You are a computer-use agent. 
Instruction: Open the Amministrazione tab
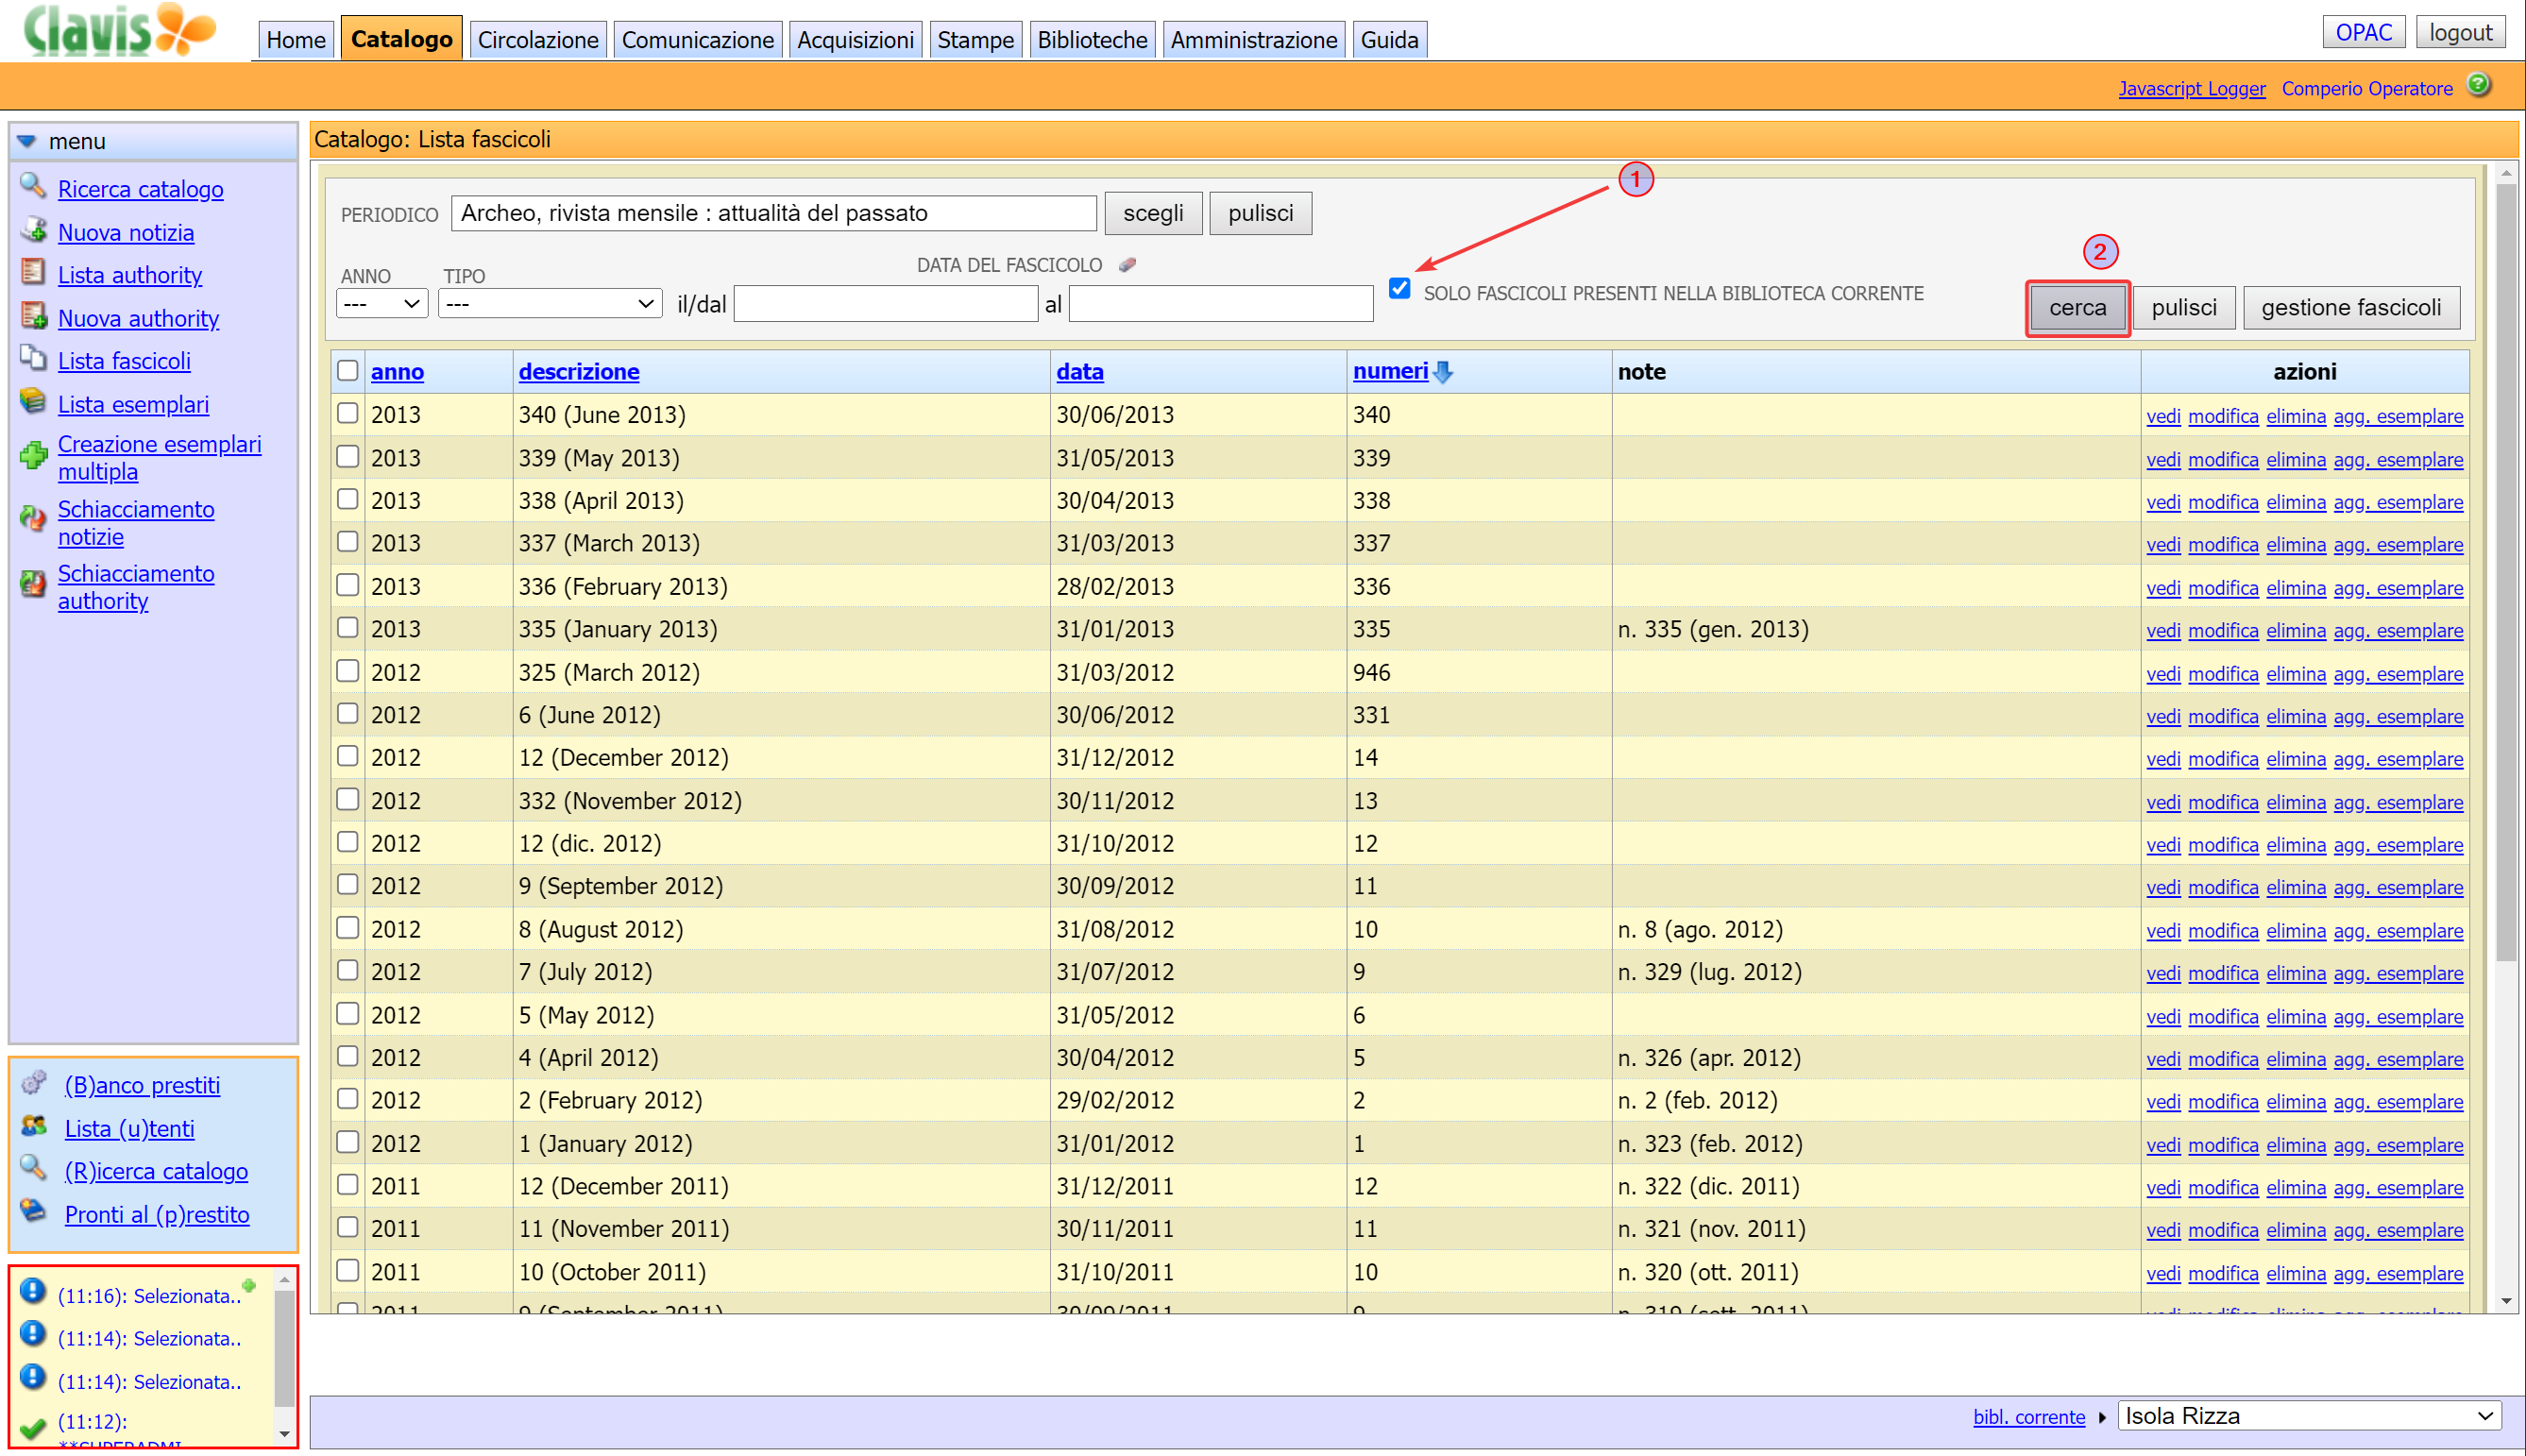click(x=1253, y=40)
